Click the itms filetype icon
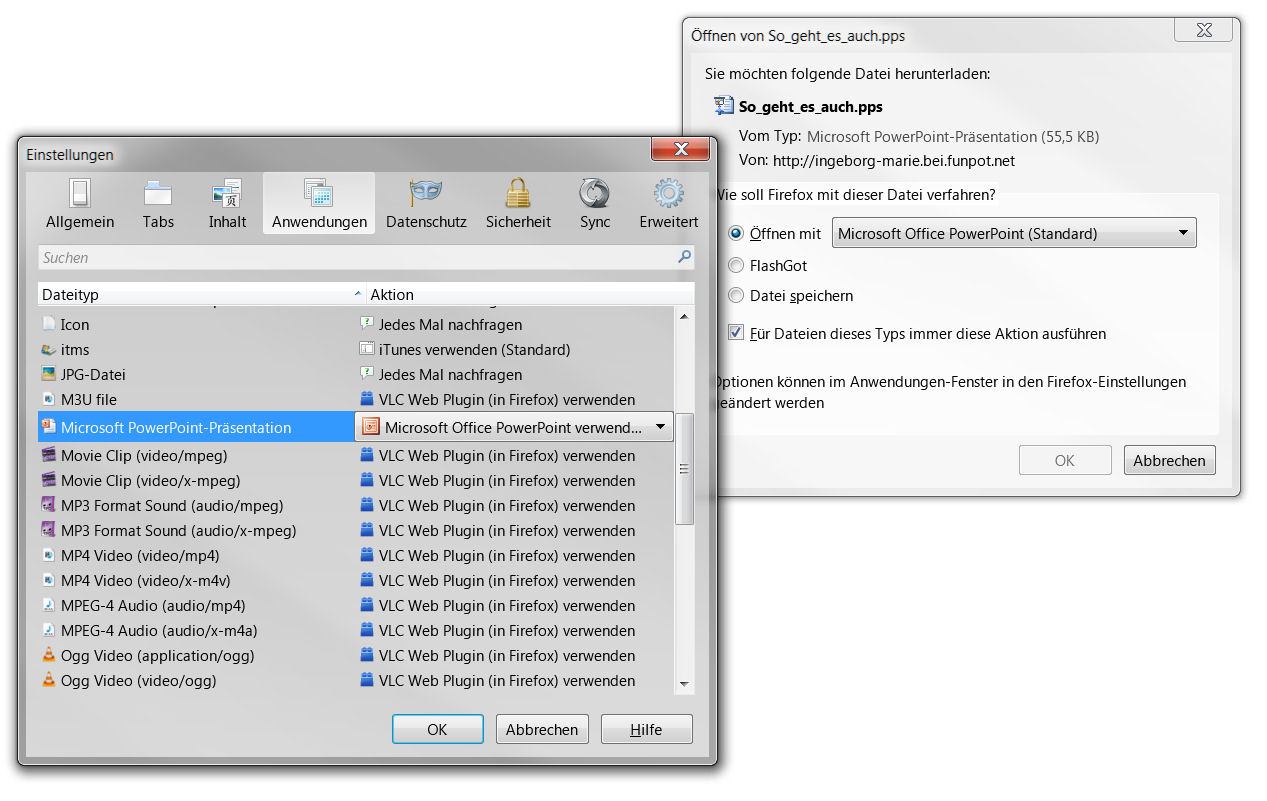This screenshot has width=1267, height=801. tap(49, 349)
